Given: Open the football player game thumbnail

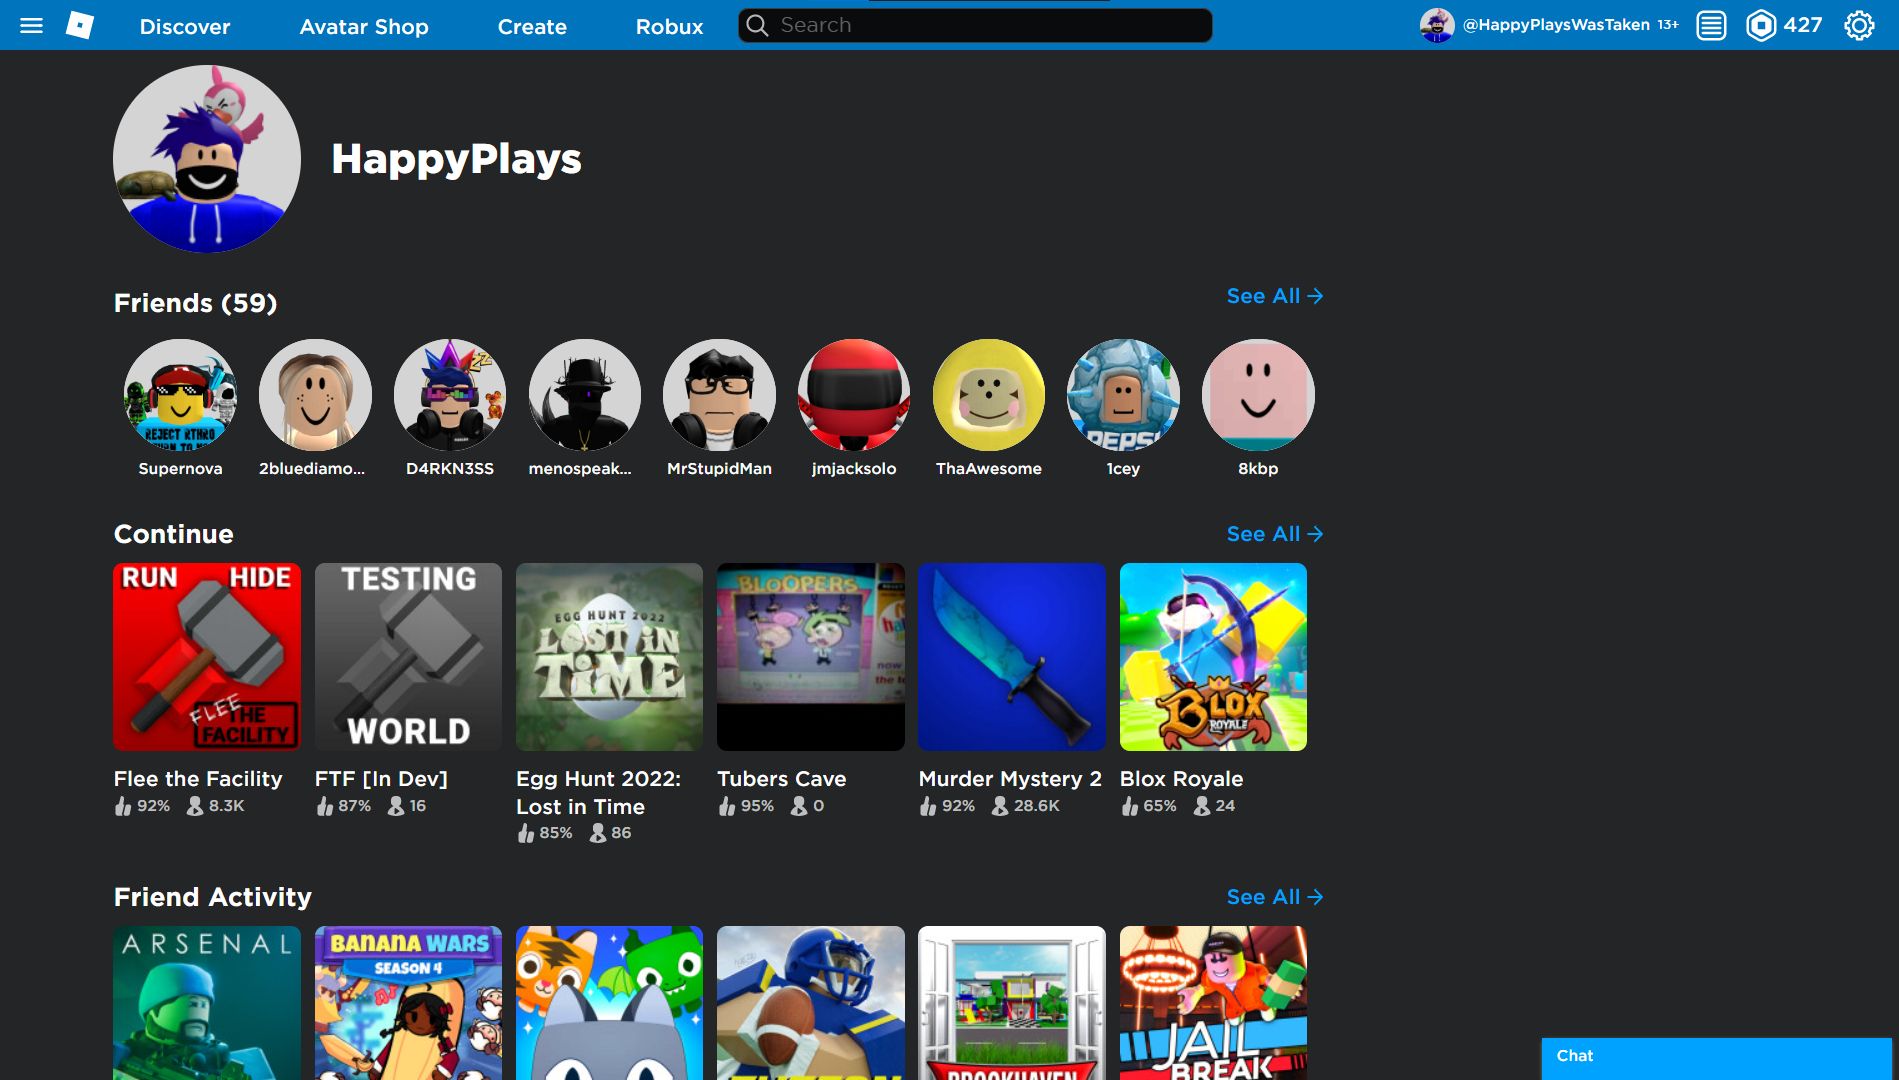Looking at the screenshot, I should coord(811,1003).
